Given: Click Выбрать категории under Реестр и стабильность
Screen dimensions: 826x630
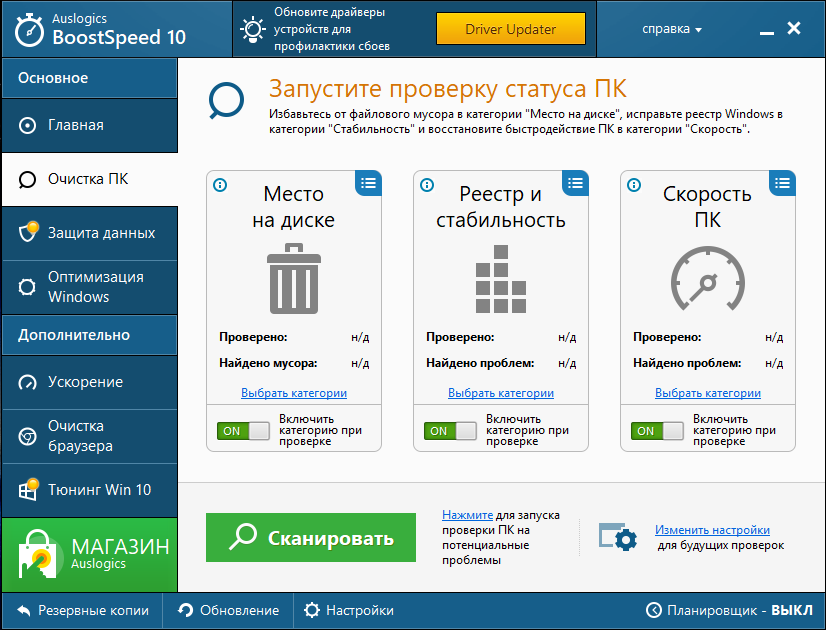Looking at the screenshot, I should click(x=501, y=393).
